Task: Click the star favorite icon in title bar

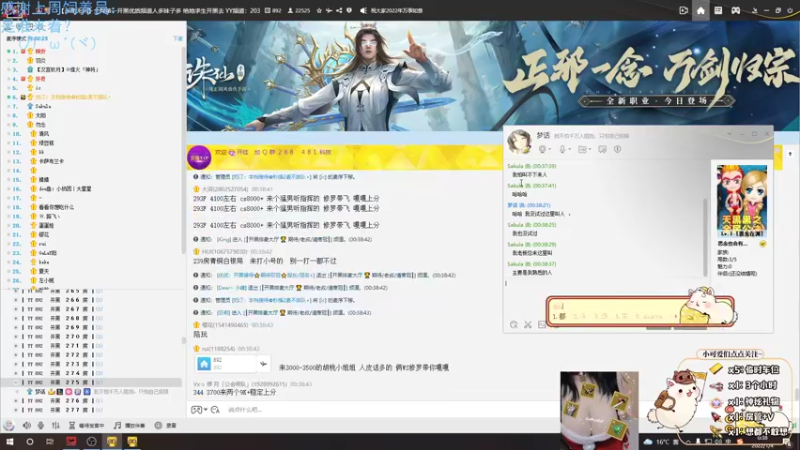Action: coord(319,10)
